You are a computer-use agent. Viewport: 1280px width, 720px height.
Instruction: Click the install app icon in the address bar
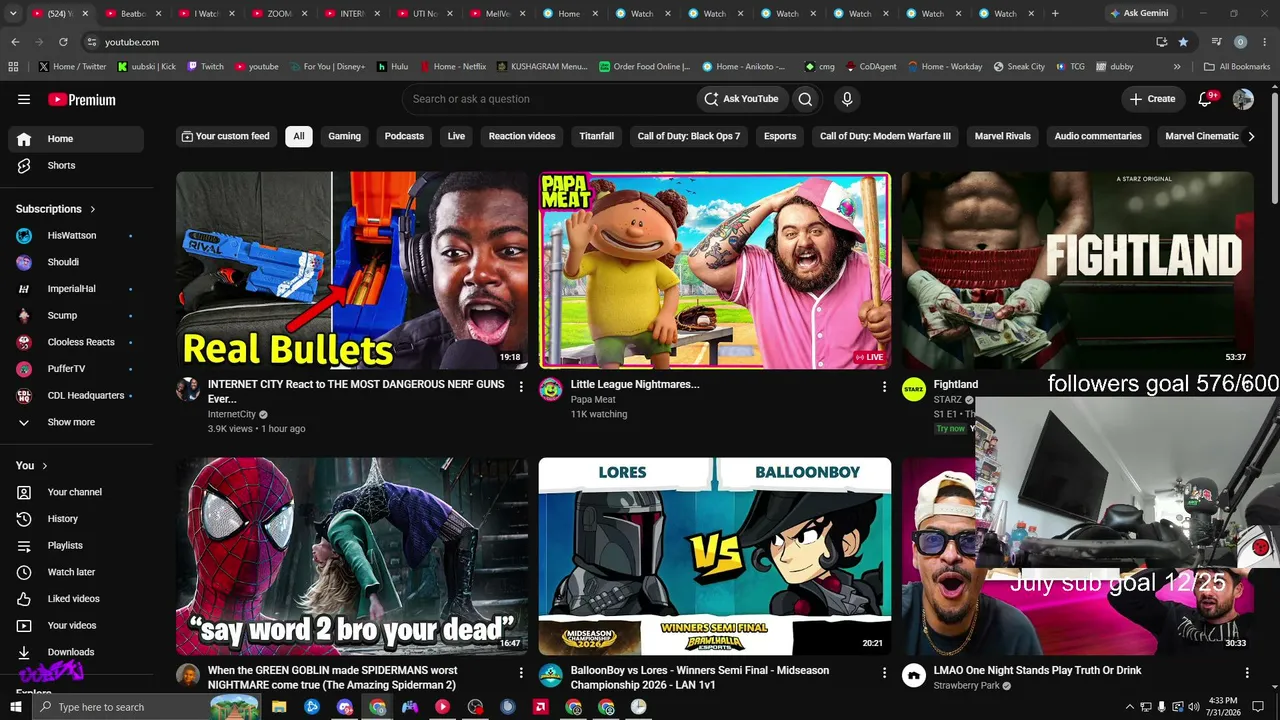click(x=1161, y=42)
